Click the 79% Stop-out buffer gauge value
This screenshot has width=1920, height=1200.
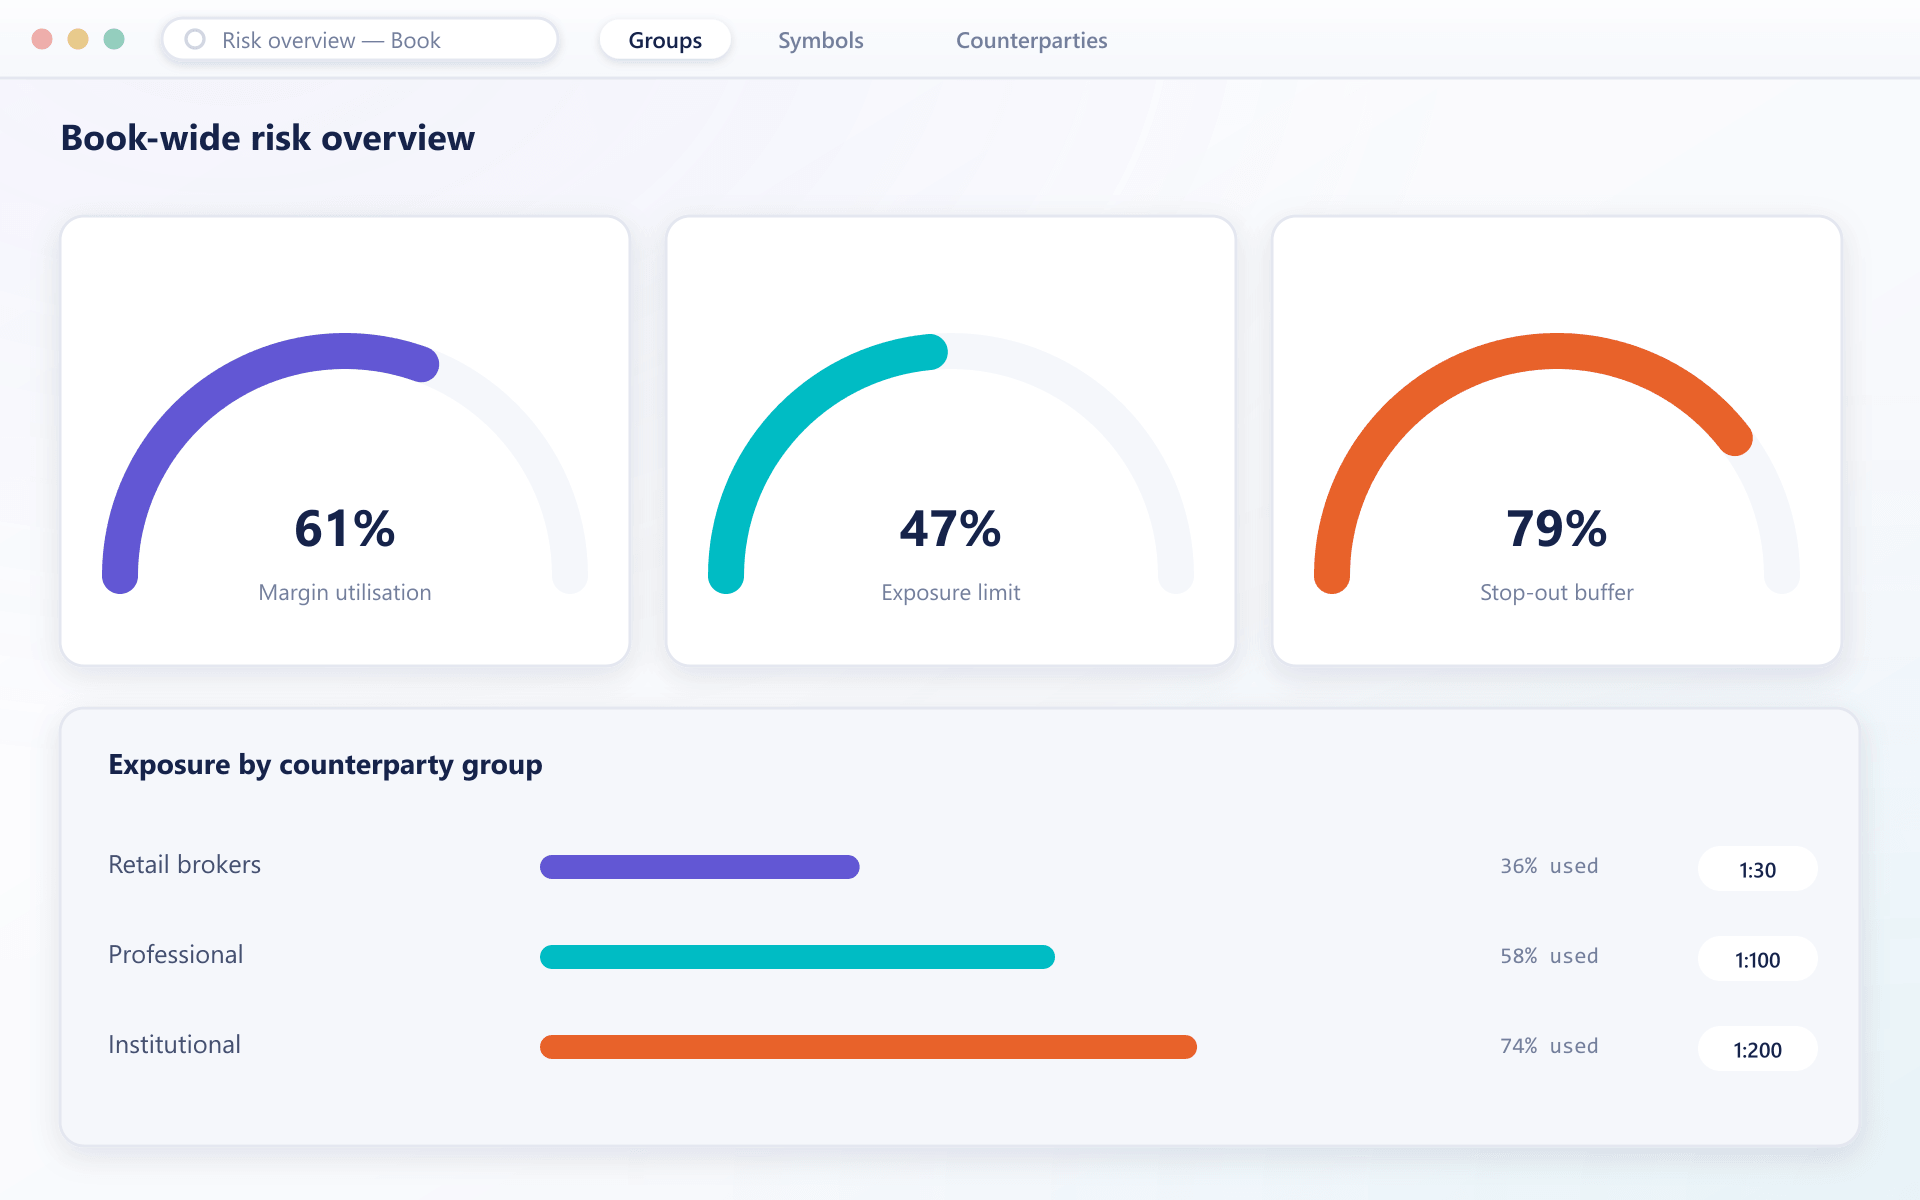point(1556,528)
